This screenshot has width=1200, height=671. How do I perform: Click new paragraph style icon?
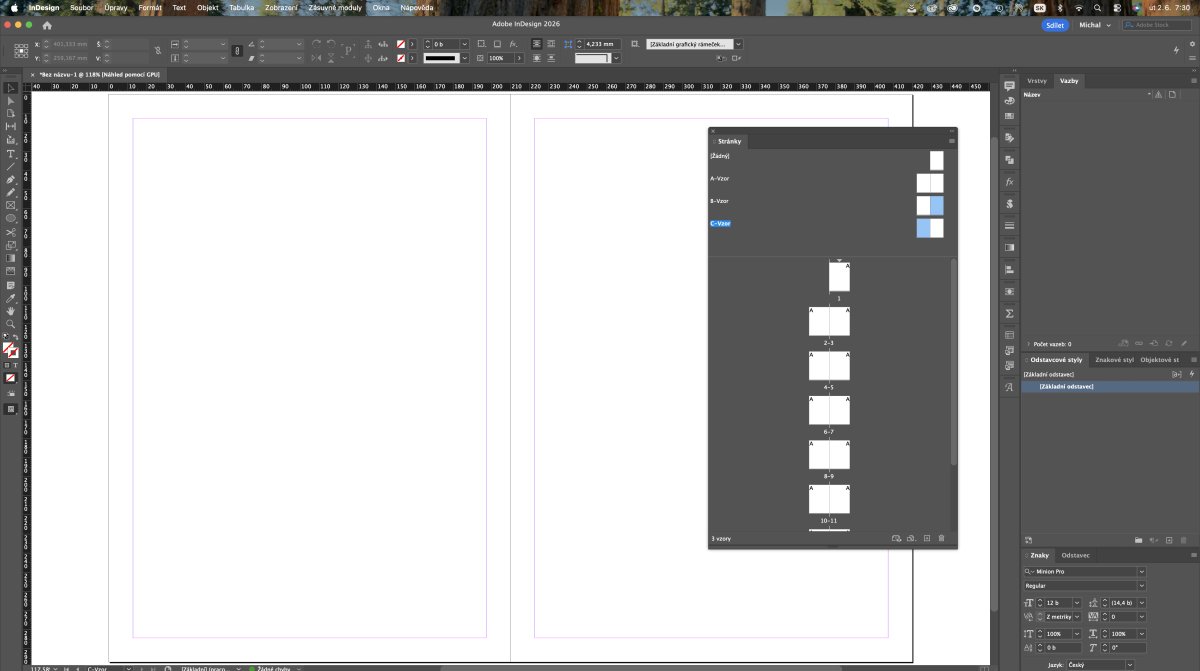(x=1169, y=539)
